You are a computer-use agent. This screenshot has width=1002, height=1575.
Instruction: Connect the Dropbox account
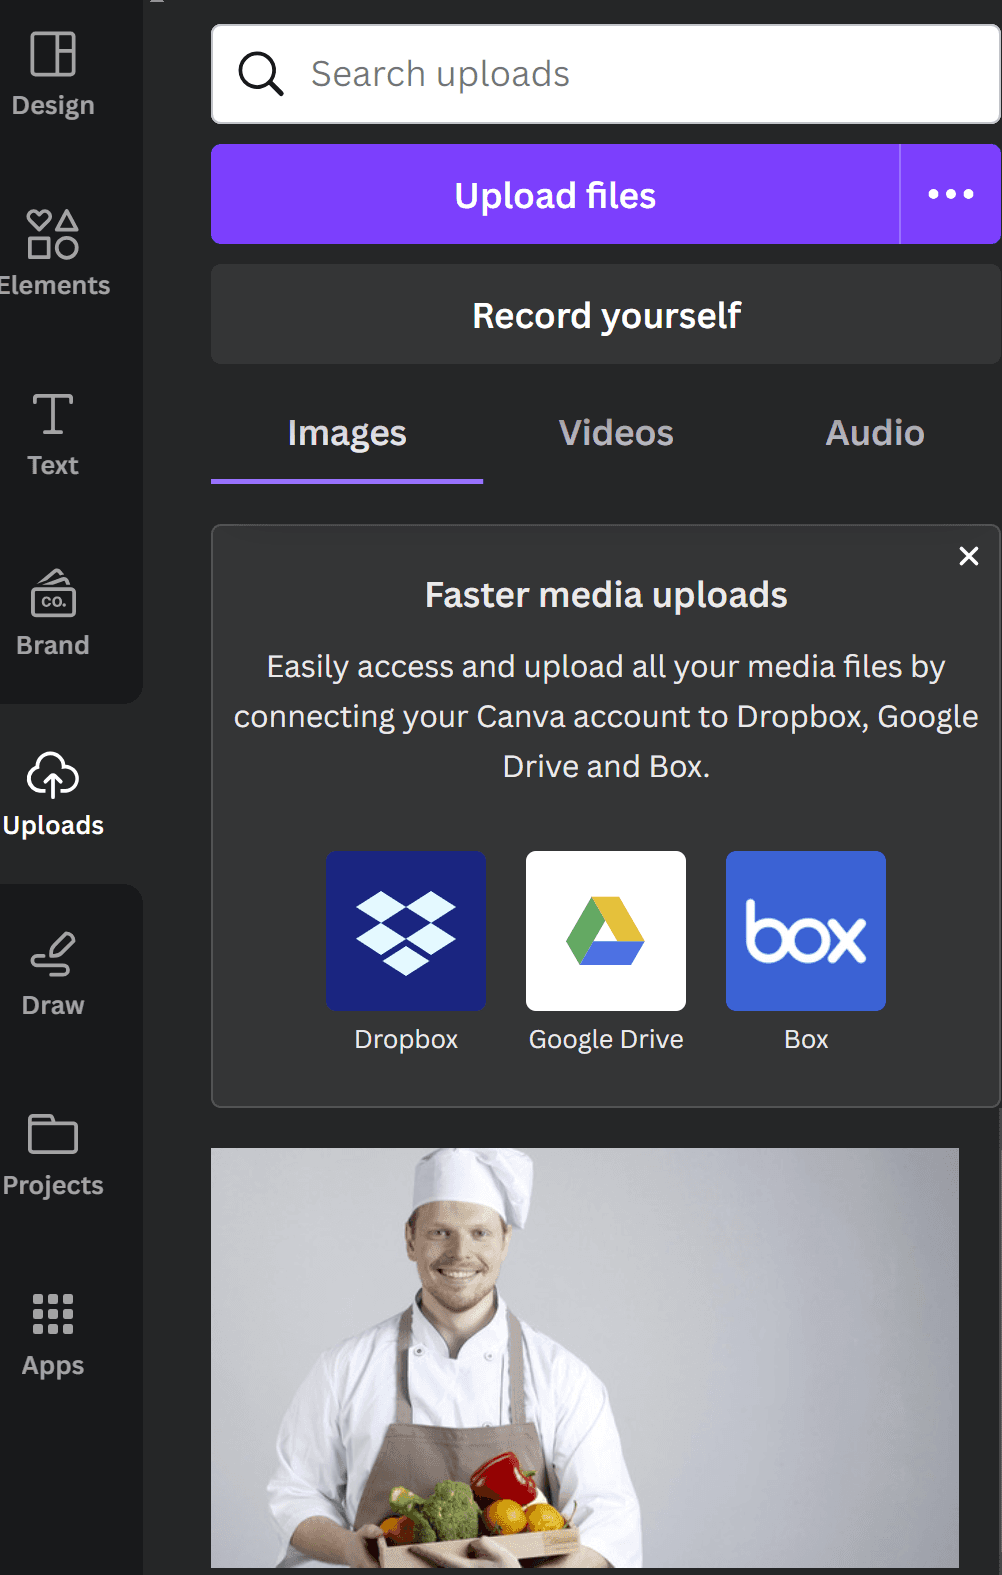click(406, 931)
